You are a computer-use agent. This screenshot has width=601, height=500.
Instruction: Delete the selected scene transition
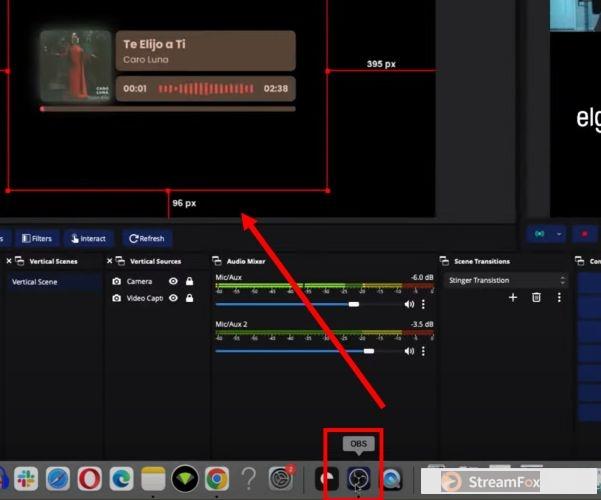[x=536, y=298]
